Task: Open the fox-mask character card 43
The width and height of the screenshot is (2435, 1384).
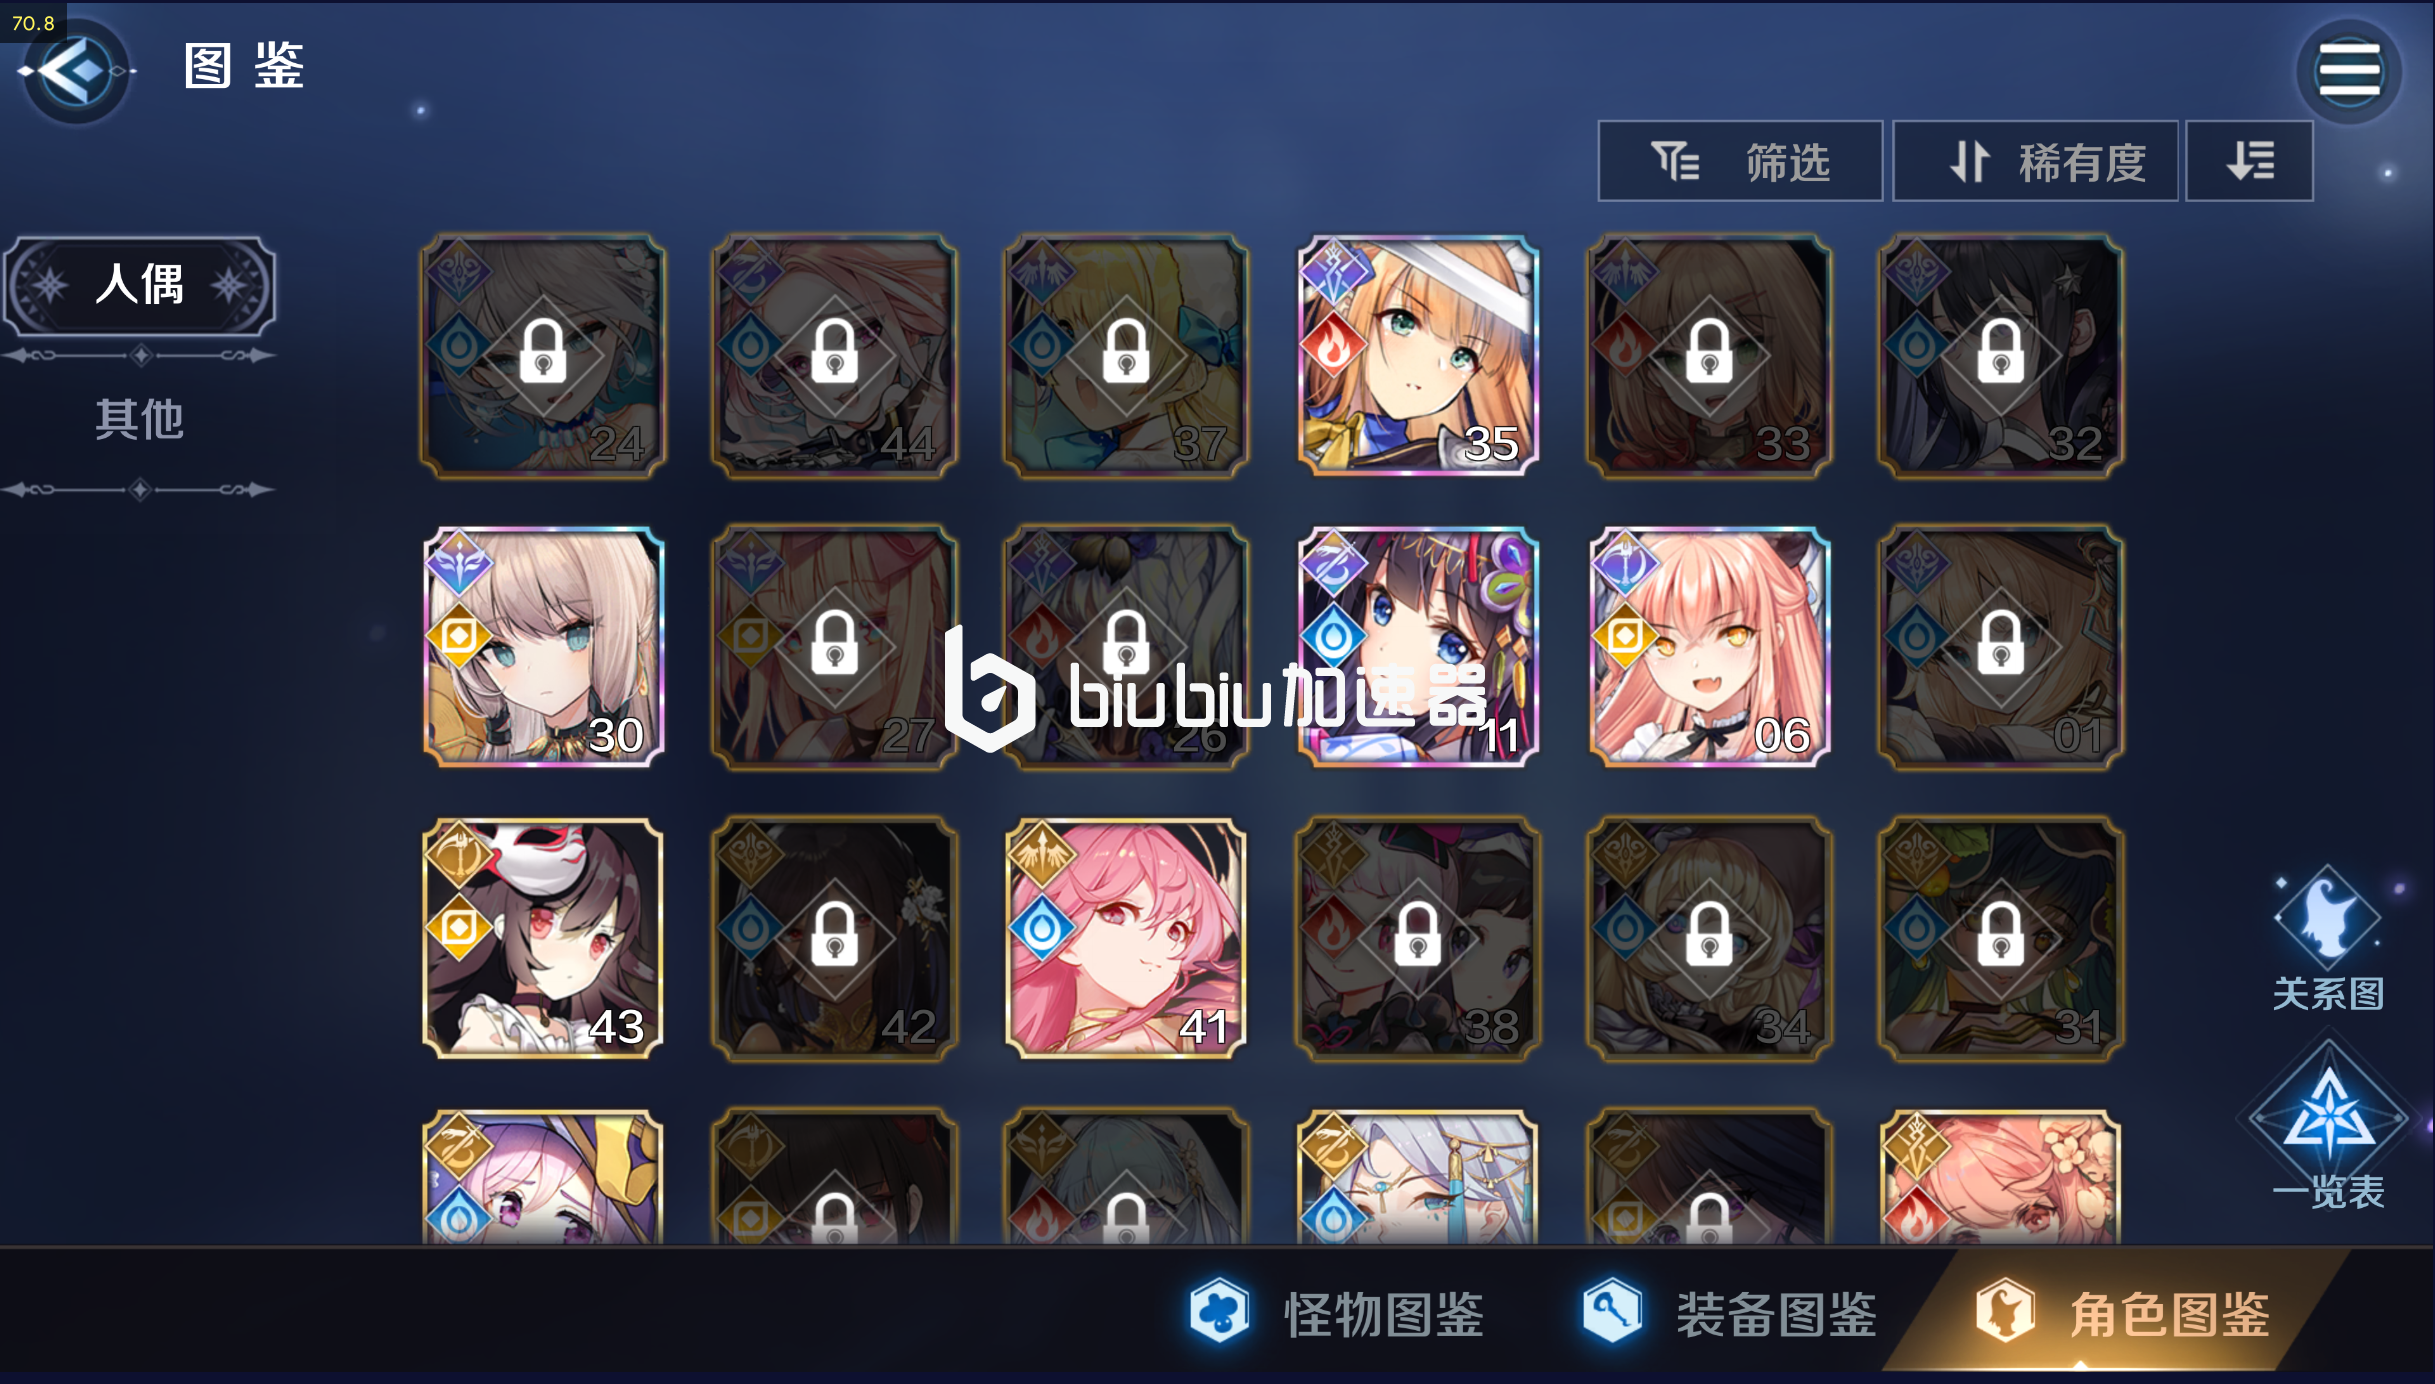Action: point(543,938)
